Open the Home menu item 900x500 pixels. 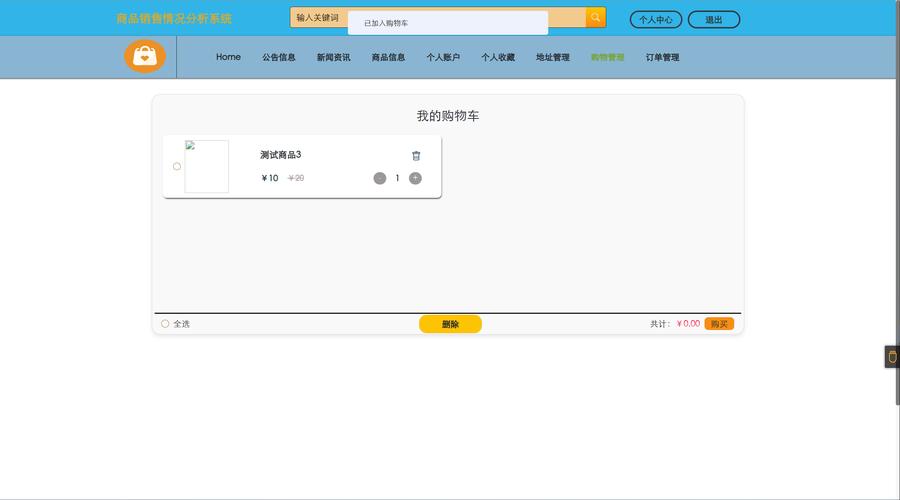(228, 57)
